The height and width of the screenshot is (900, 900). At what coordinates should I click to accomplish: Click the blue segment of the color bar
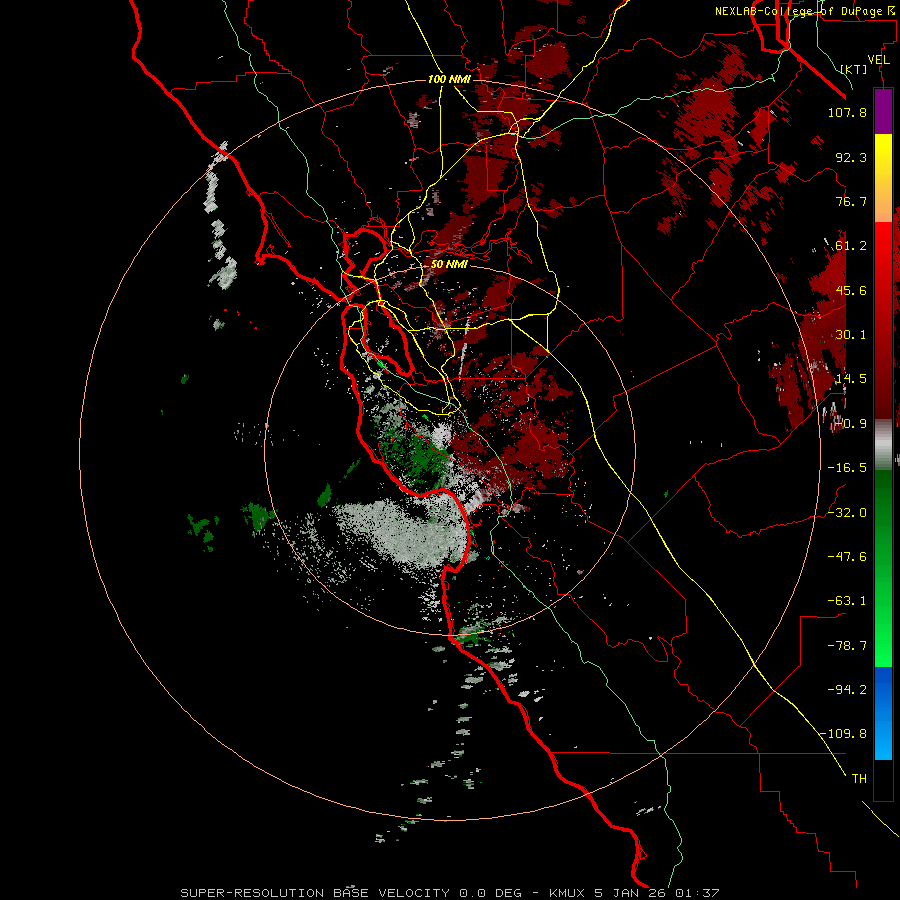click(x=883, y=713)
